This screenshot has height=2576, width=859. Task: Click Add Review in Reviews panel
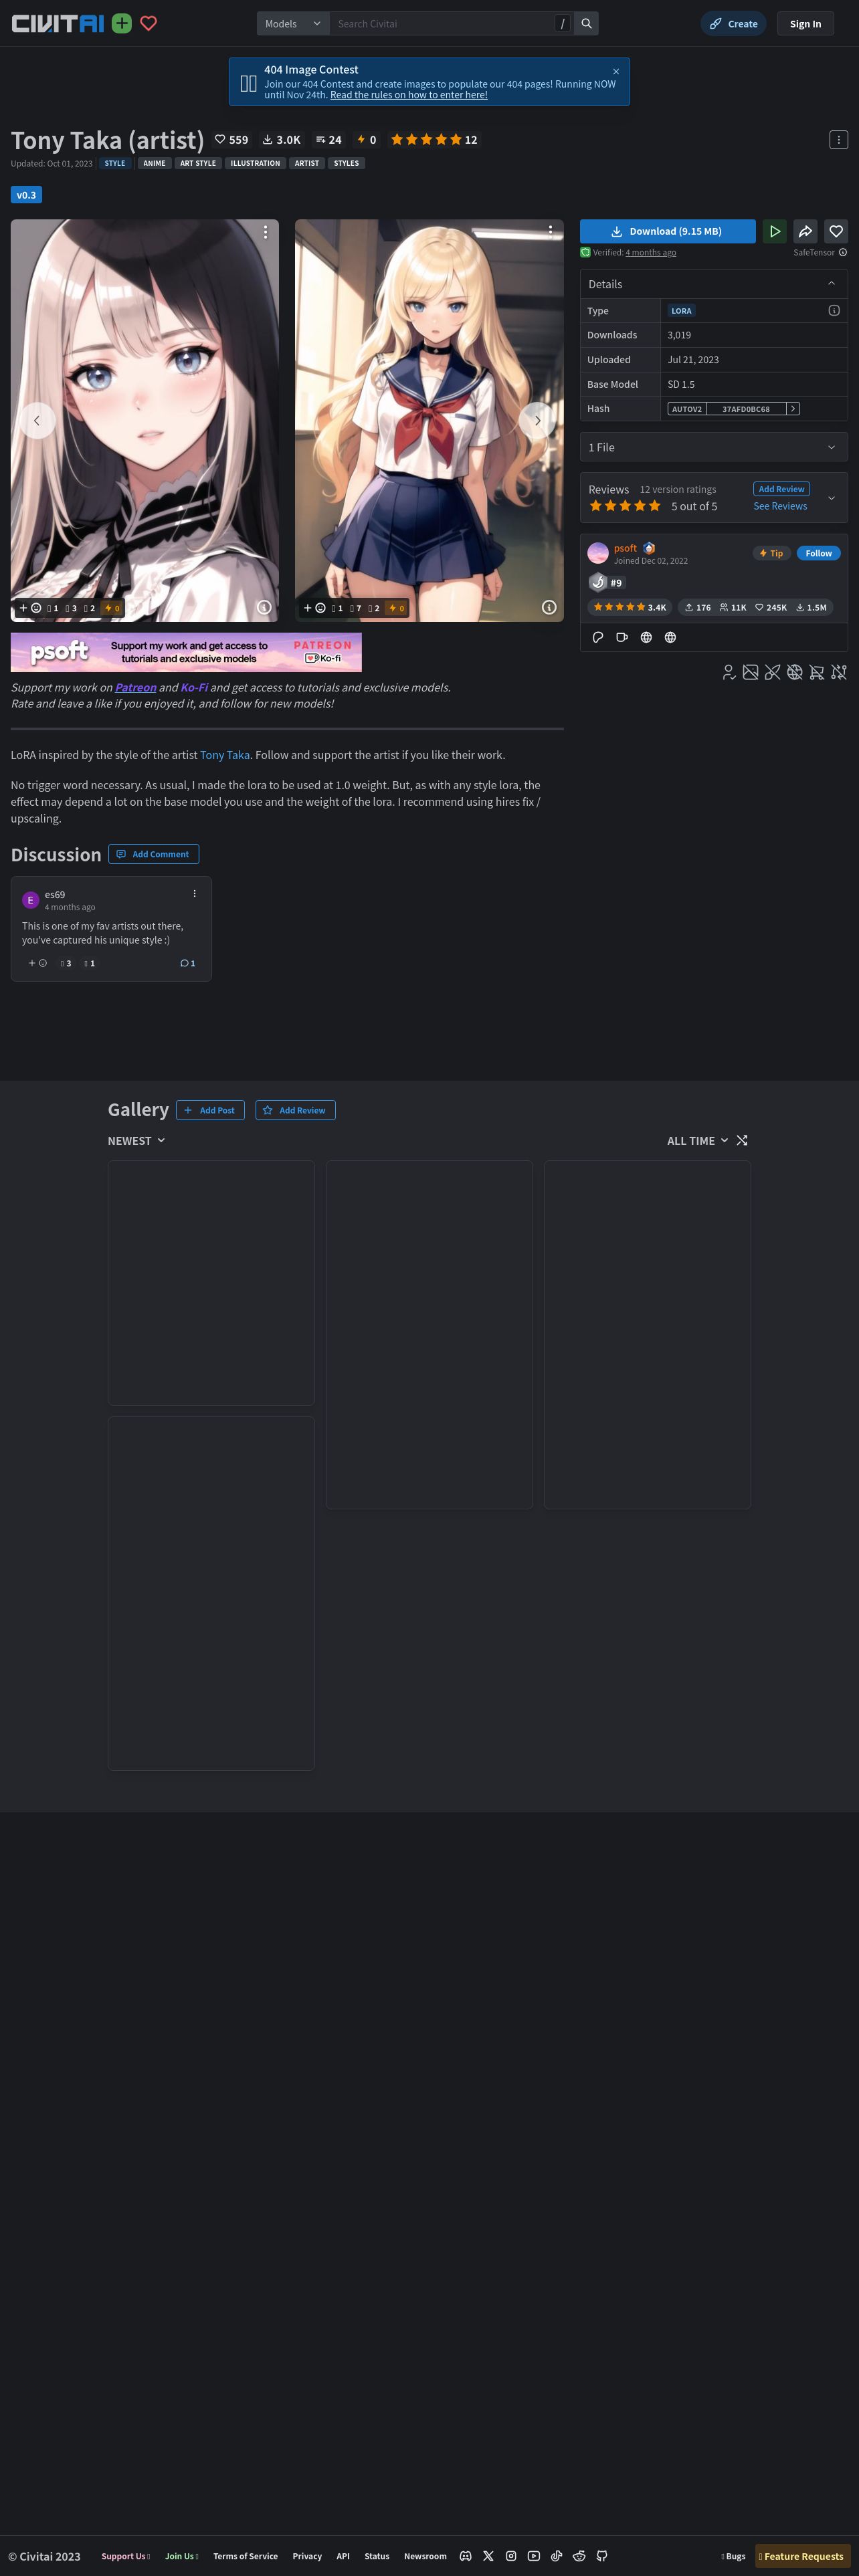(x=781, y=489)
